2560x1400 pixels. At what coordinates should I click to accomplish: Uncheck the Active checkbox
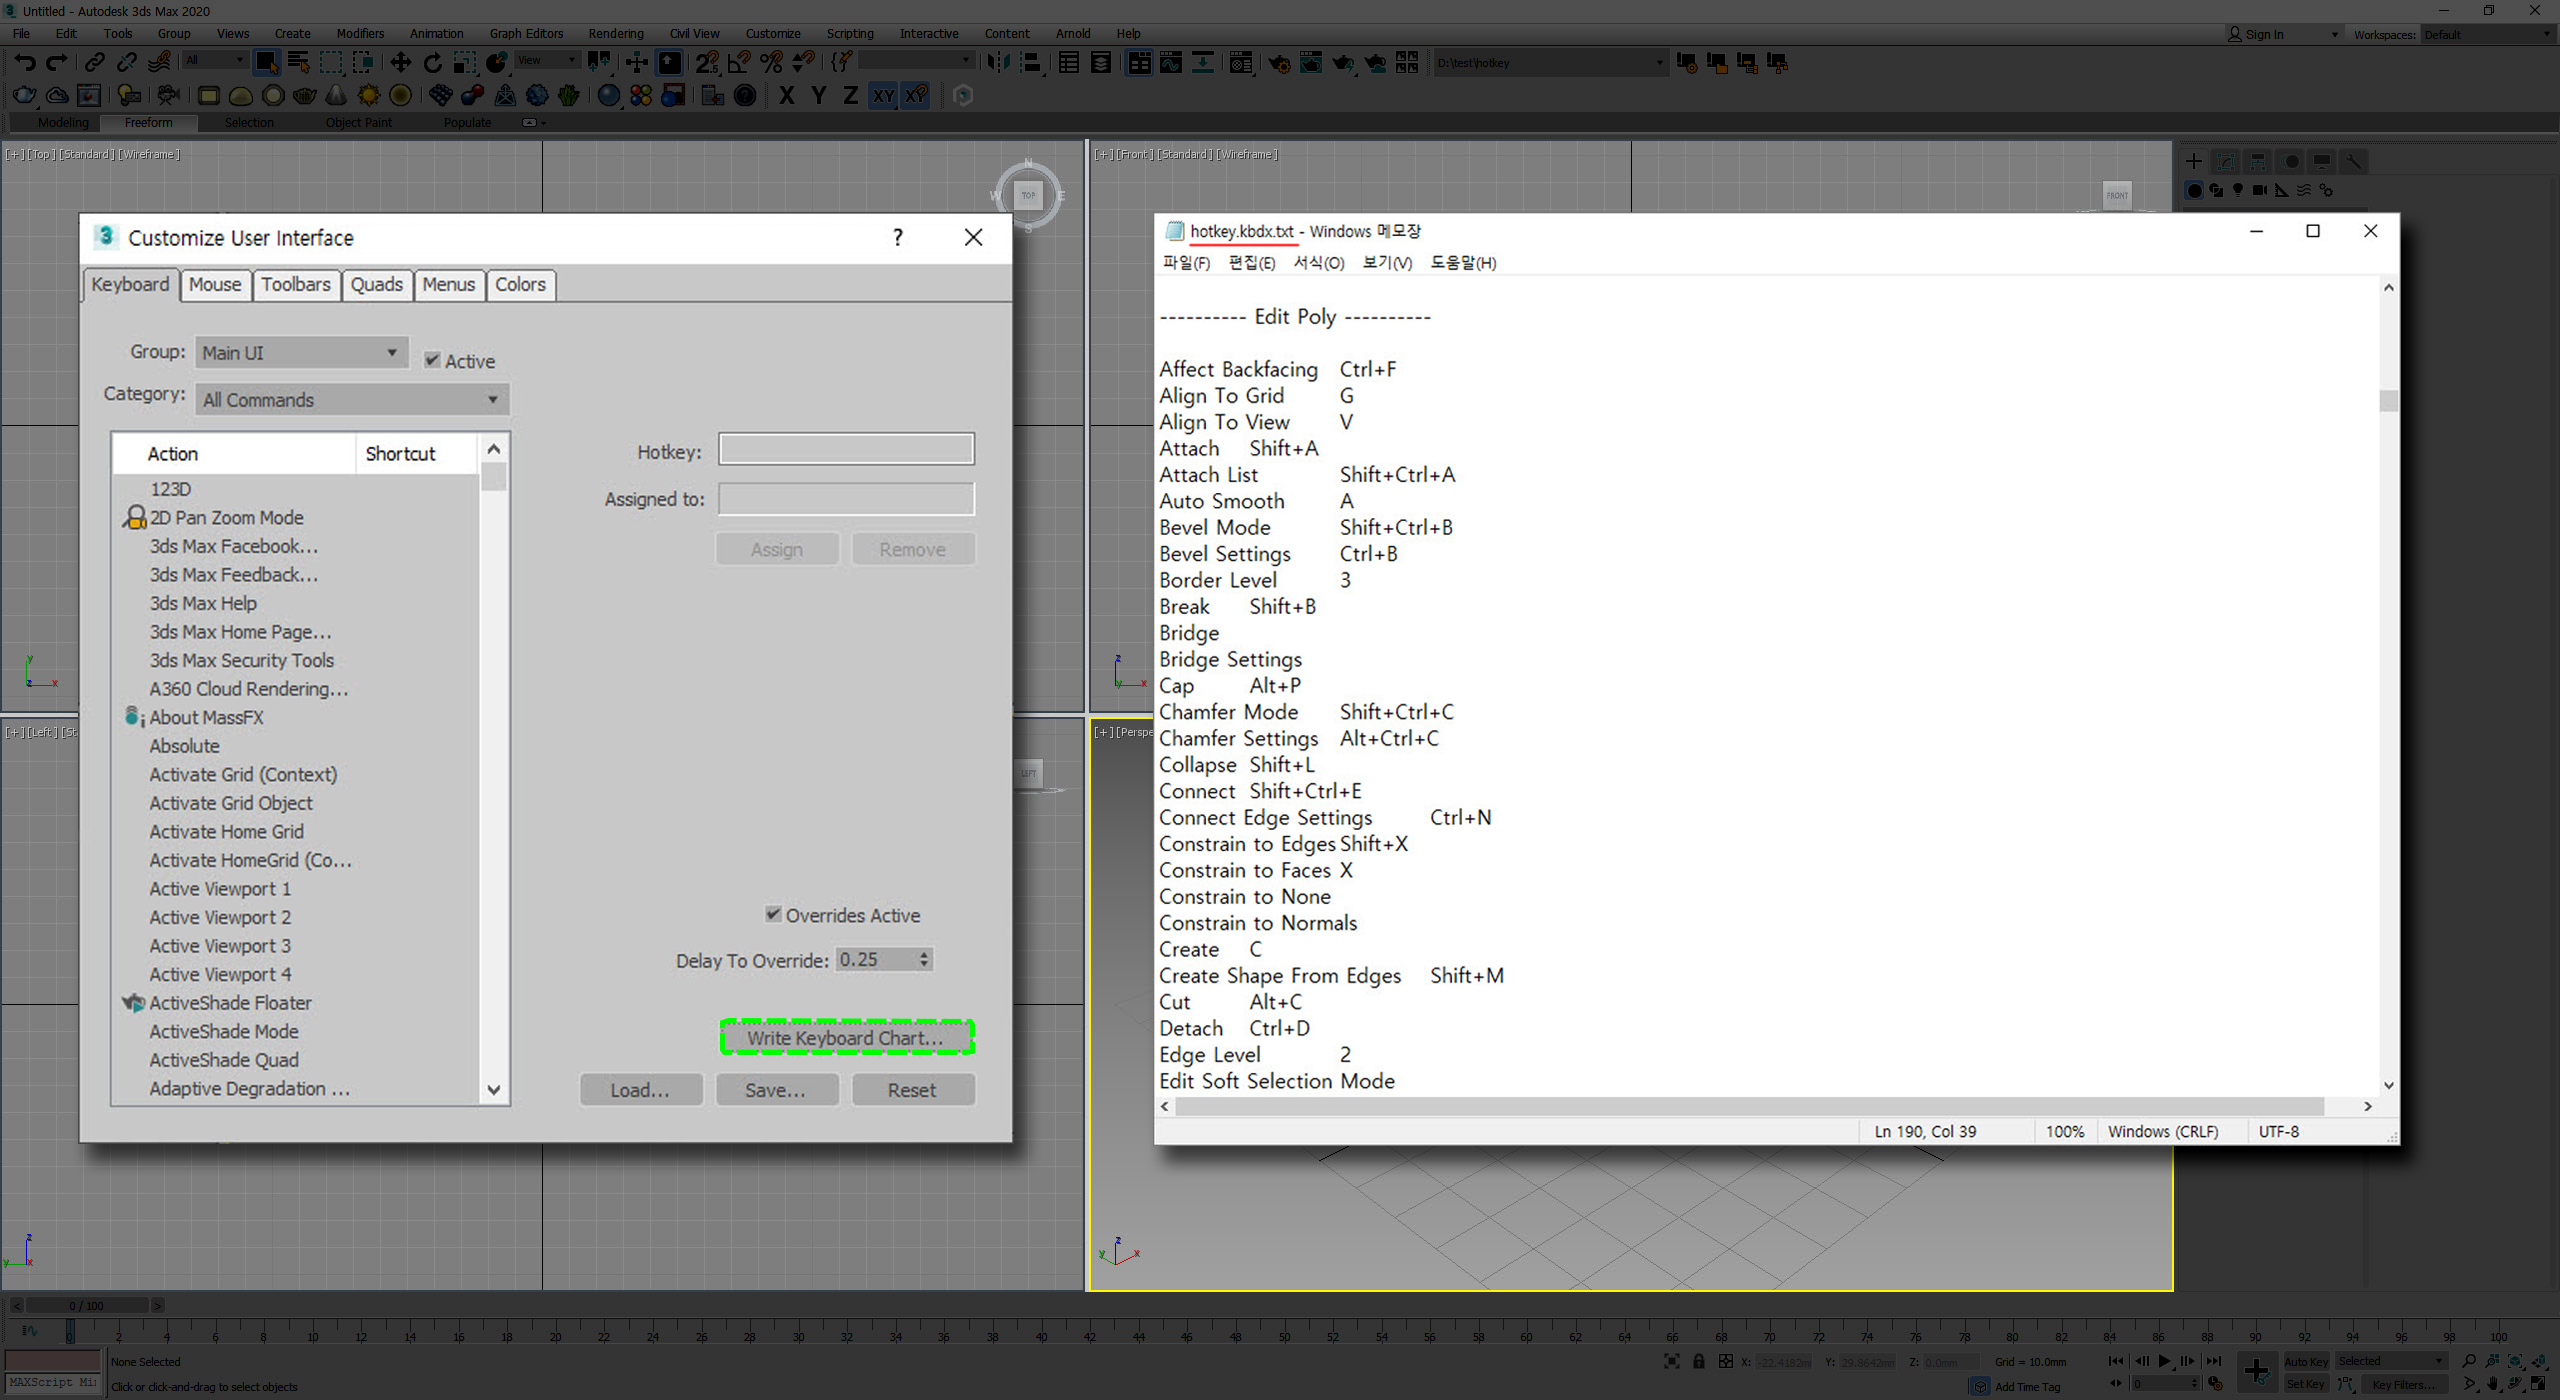point(432,360)
